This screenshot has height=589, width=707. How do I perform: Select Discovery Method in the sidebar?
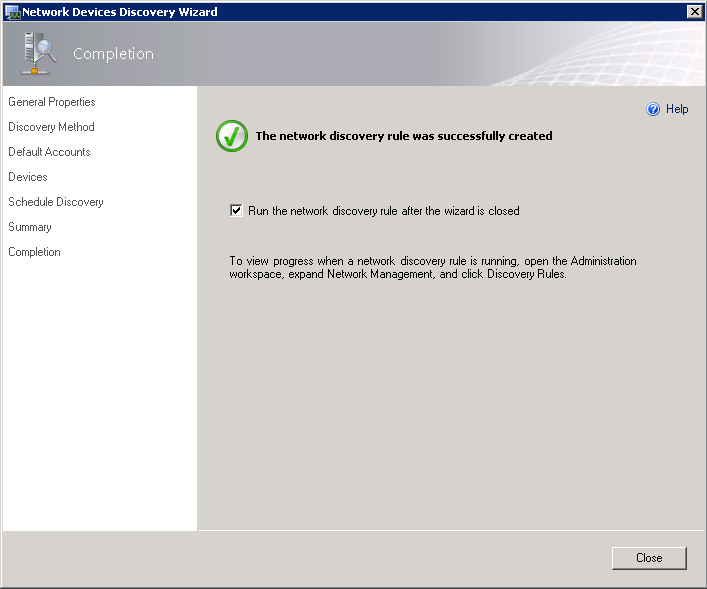point(51,127)
